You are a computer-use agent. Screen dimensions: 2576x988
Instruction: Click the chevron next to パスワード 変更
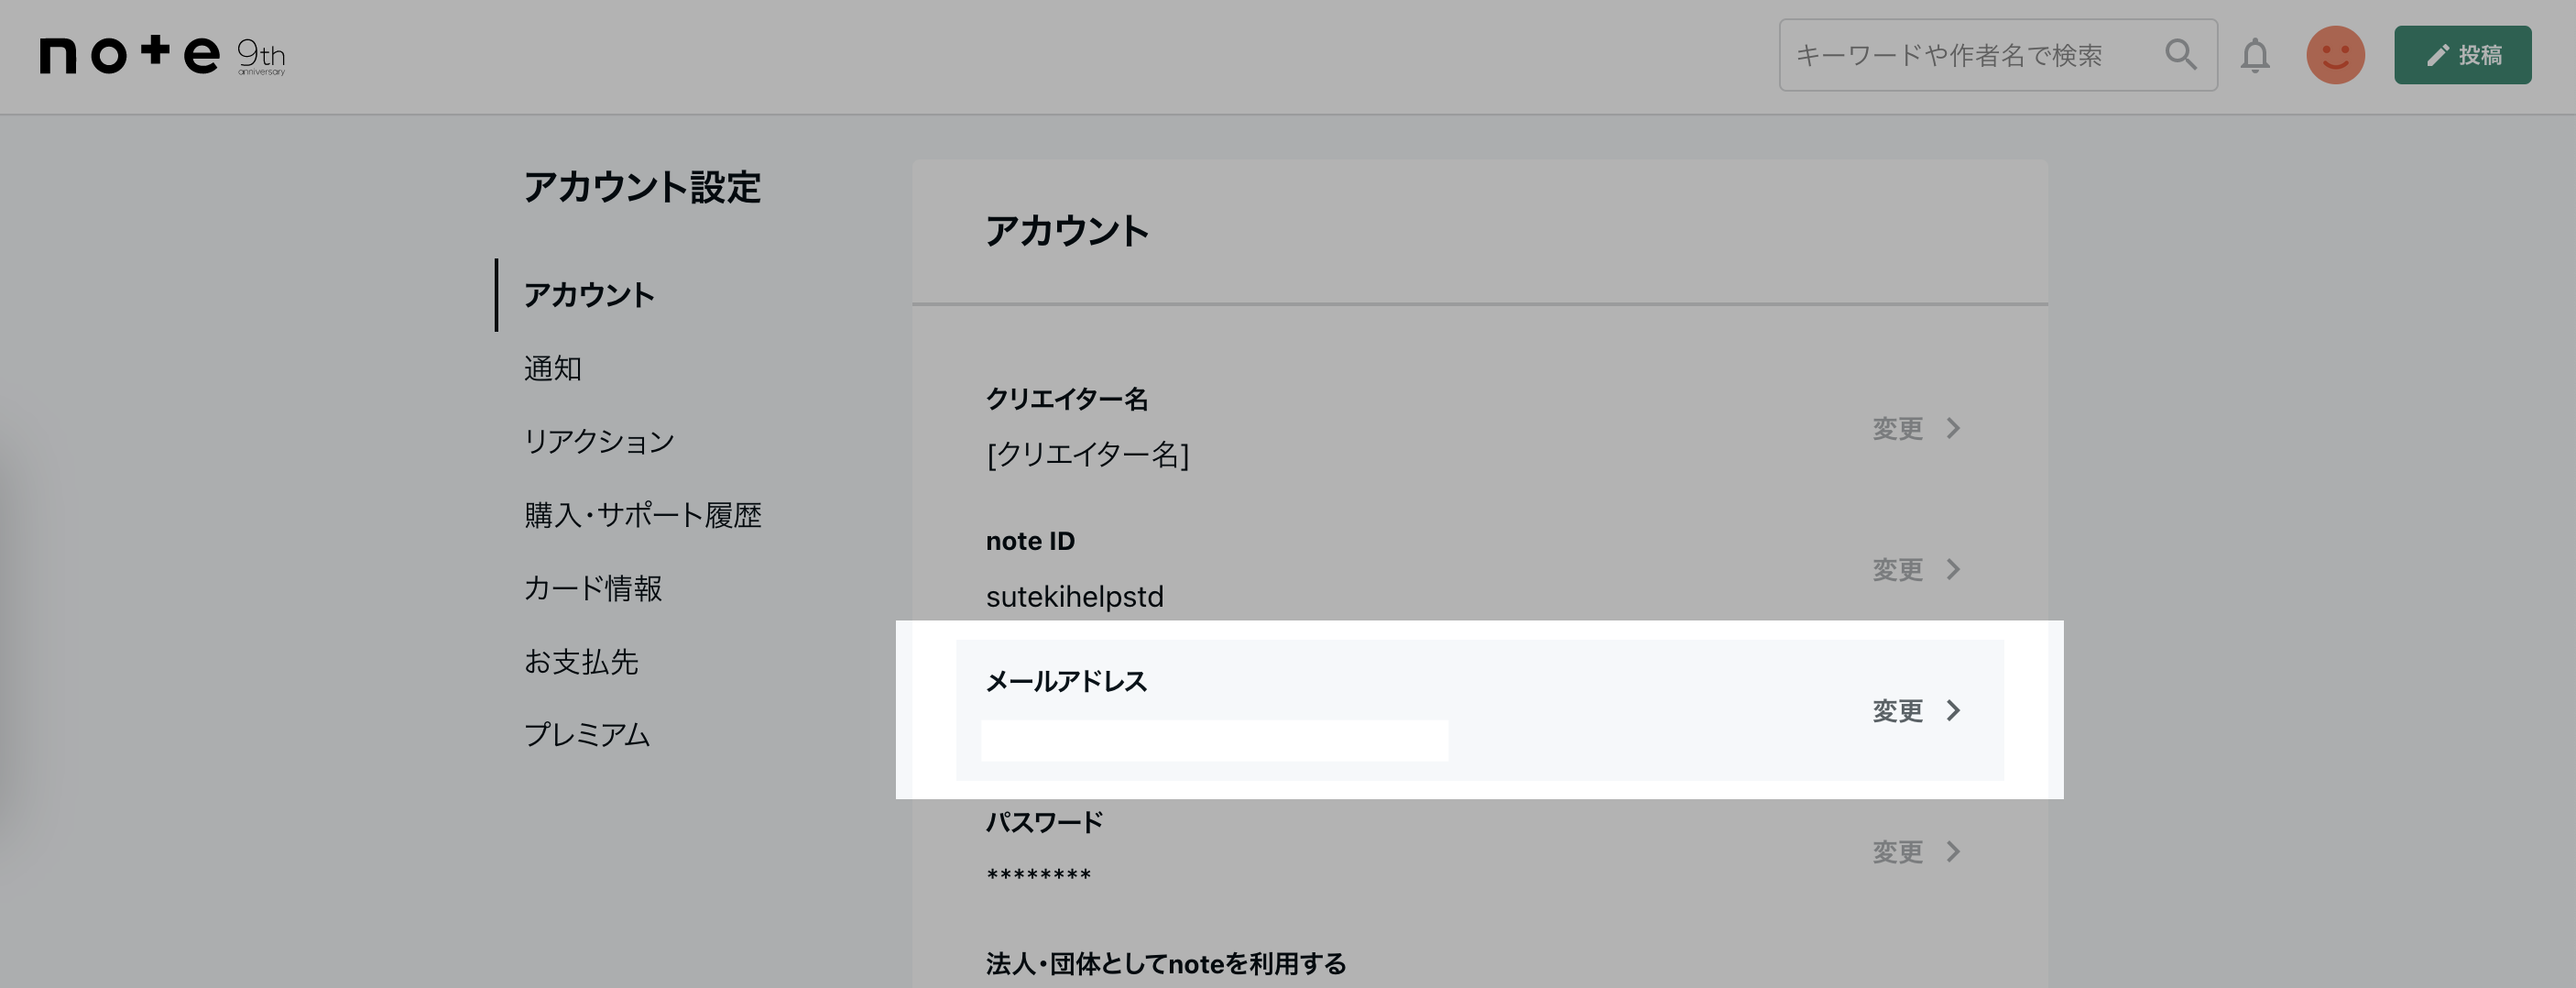1953,851
